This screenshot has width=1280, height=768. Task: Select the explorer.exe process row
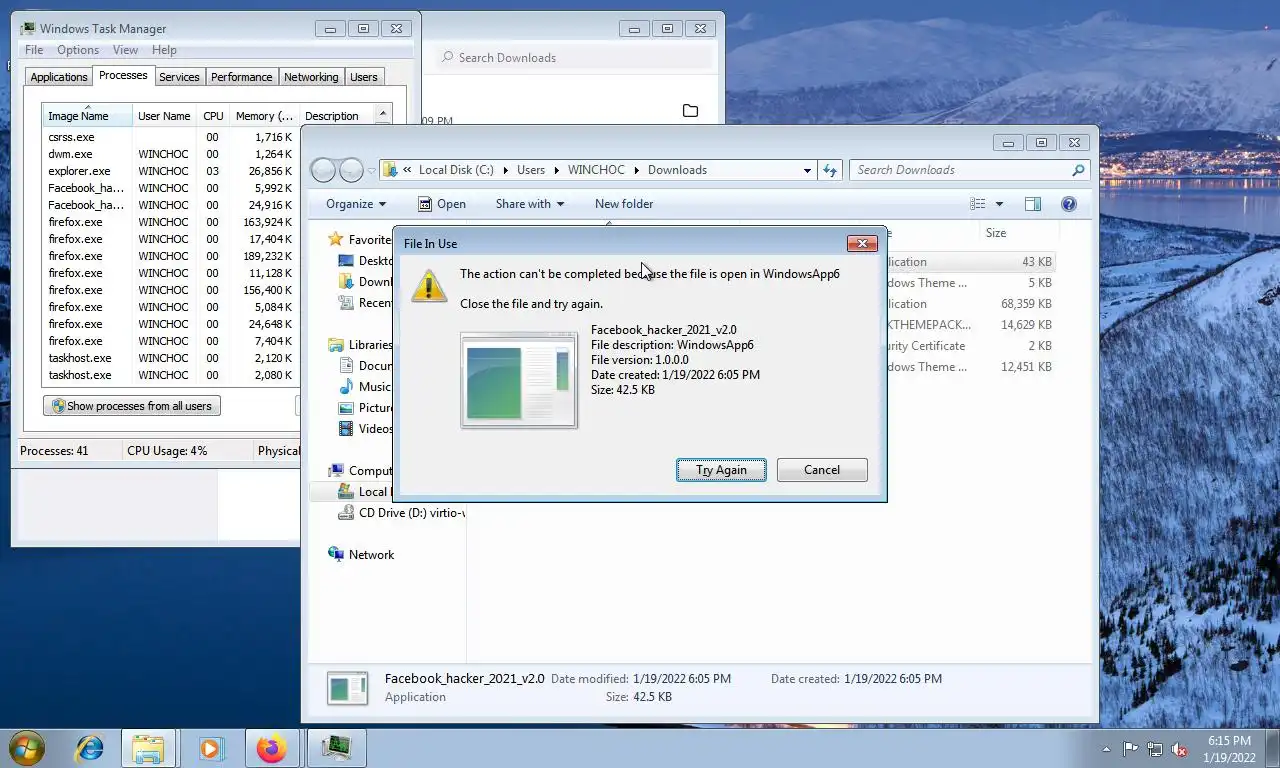pos(170,171)
